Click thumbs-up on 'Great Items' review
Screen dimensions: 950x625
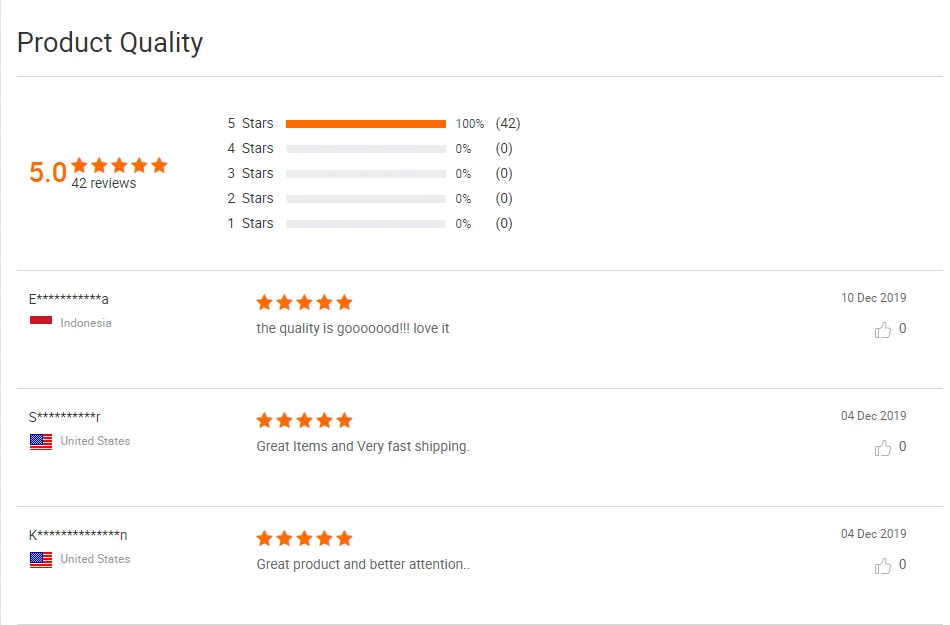[x=883, y=447]
